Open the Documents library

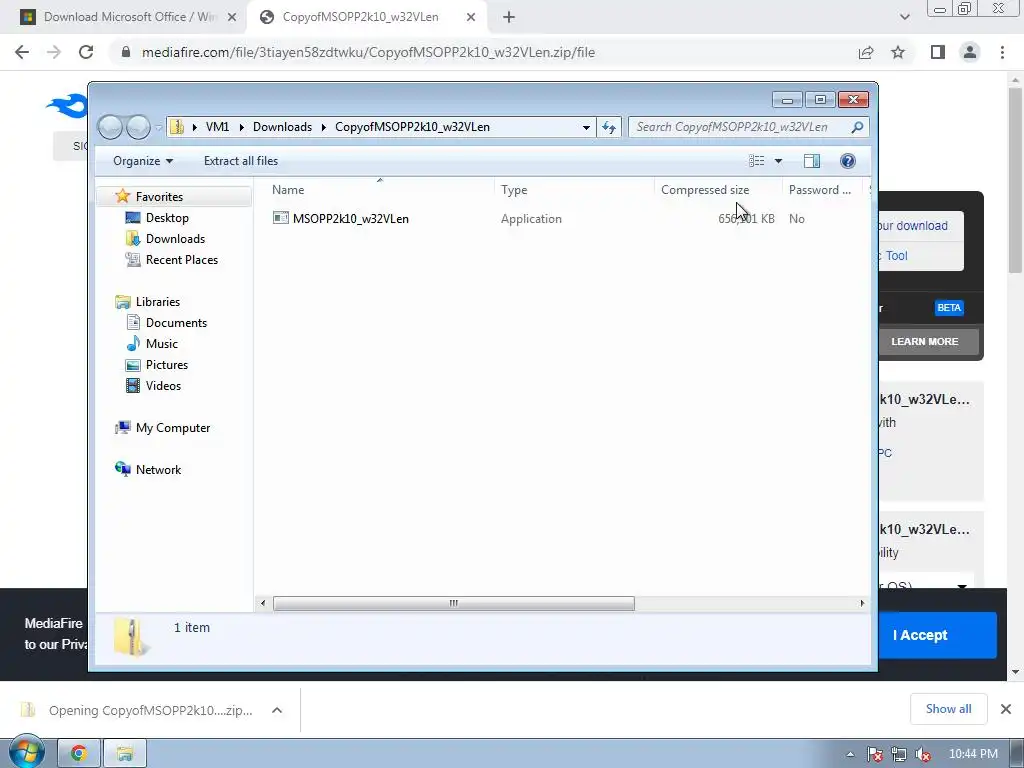coord(176,323)
